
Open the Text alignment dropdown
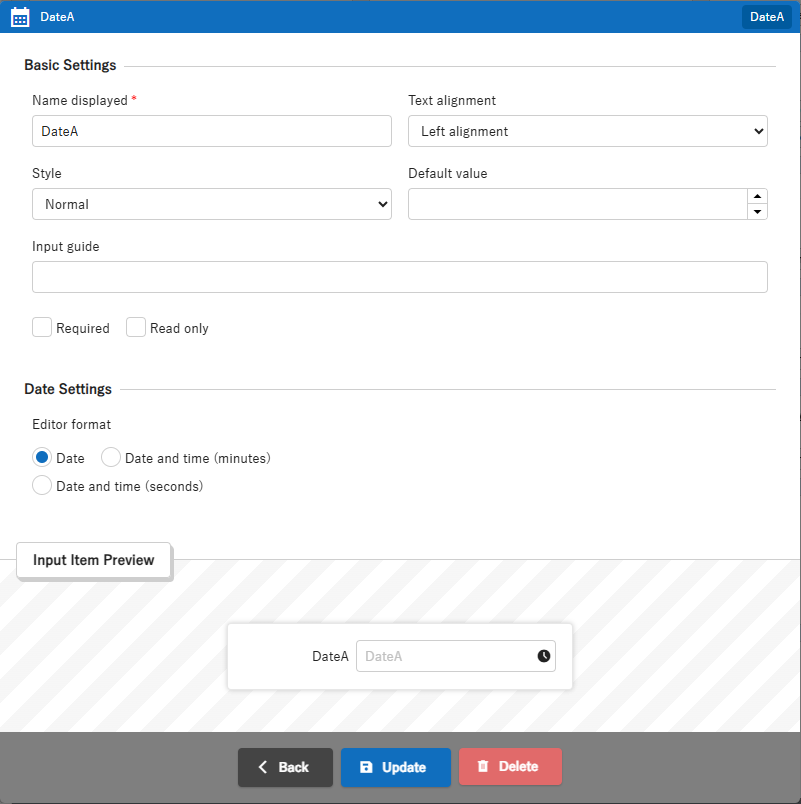click(588, 131)
